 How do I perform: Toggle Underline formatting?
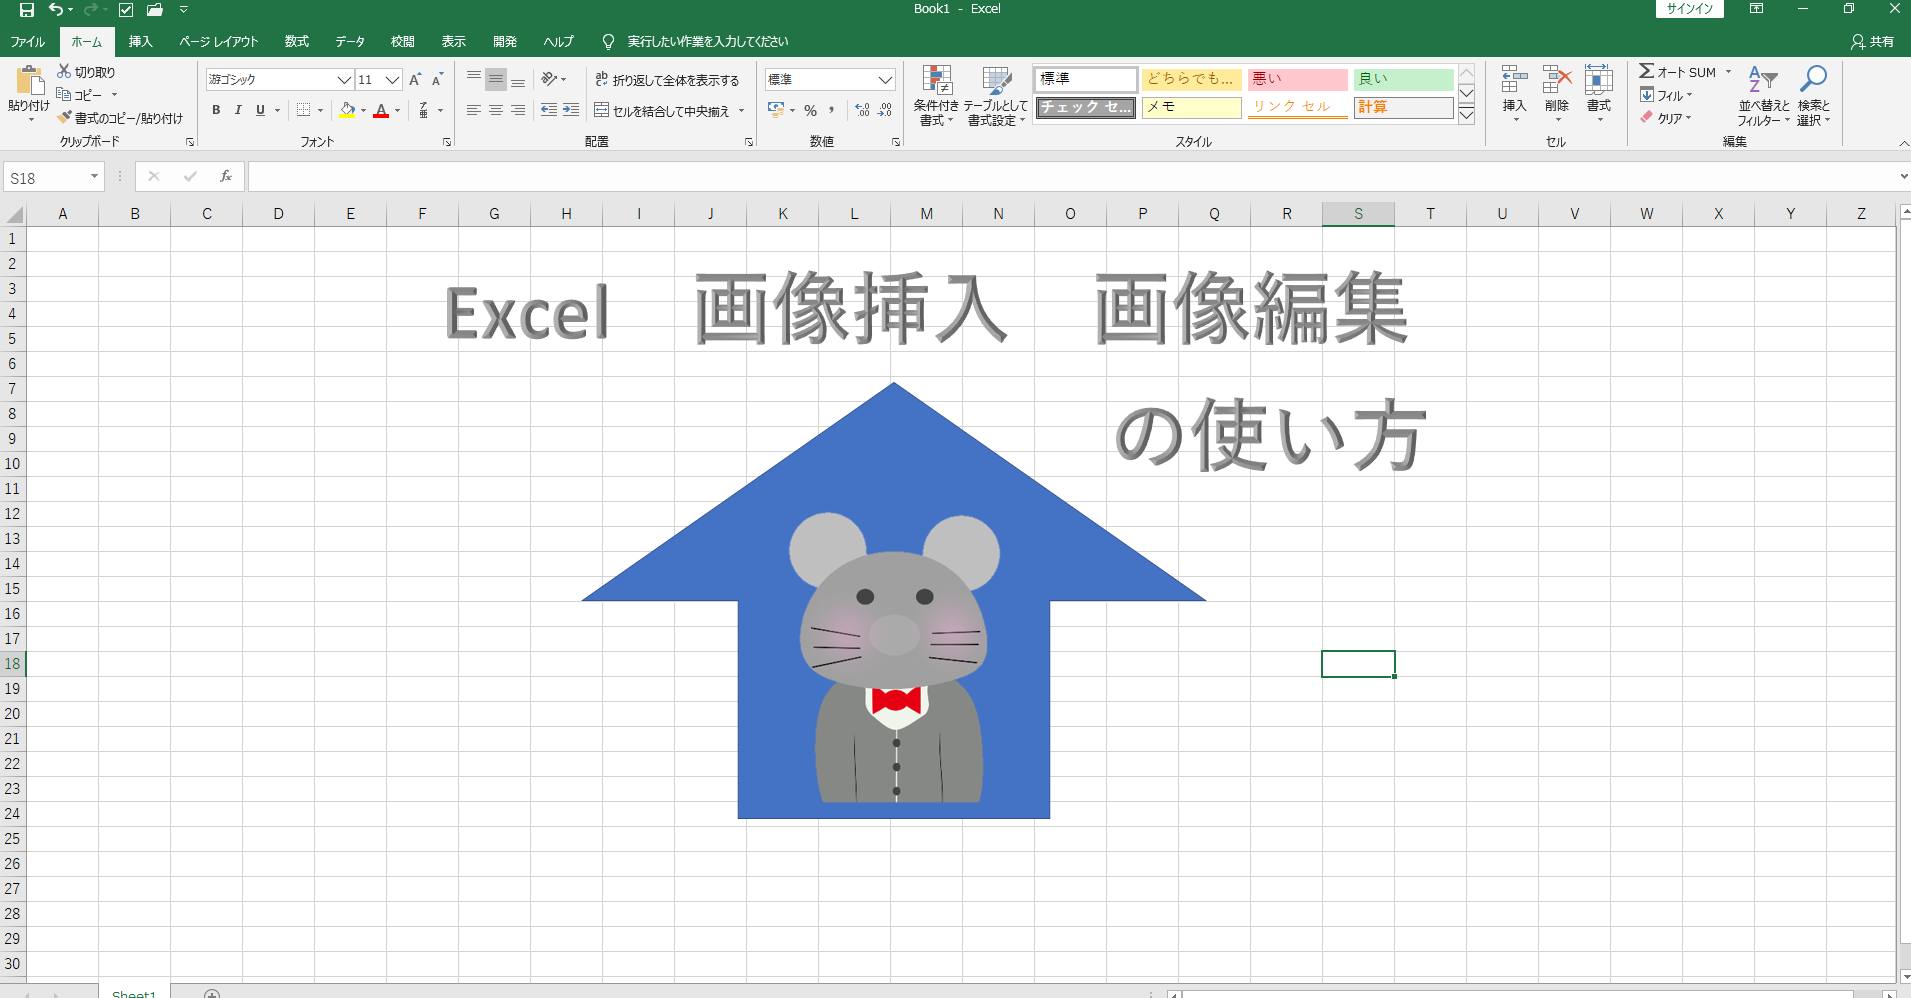point(260,110)
